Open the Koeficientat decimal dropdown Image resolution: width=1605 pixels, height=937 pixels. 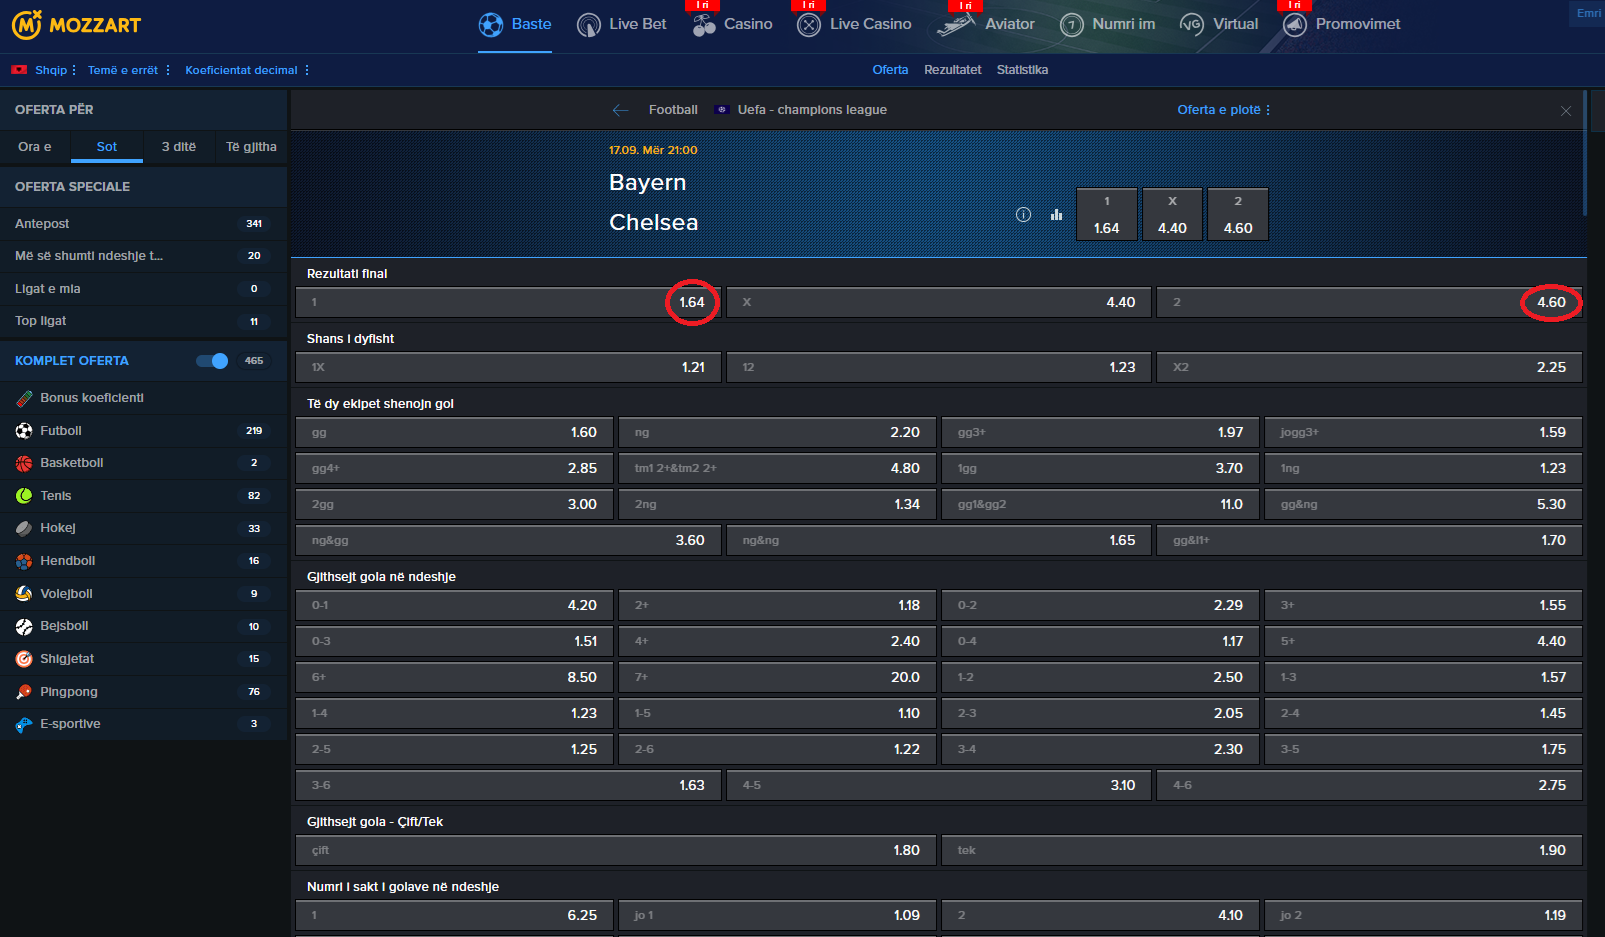(247, 70)
